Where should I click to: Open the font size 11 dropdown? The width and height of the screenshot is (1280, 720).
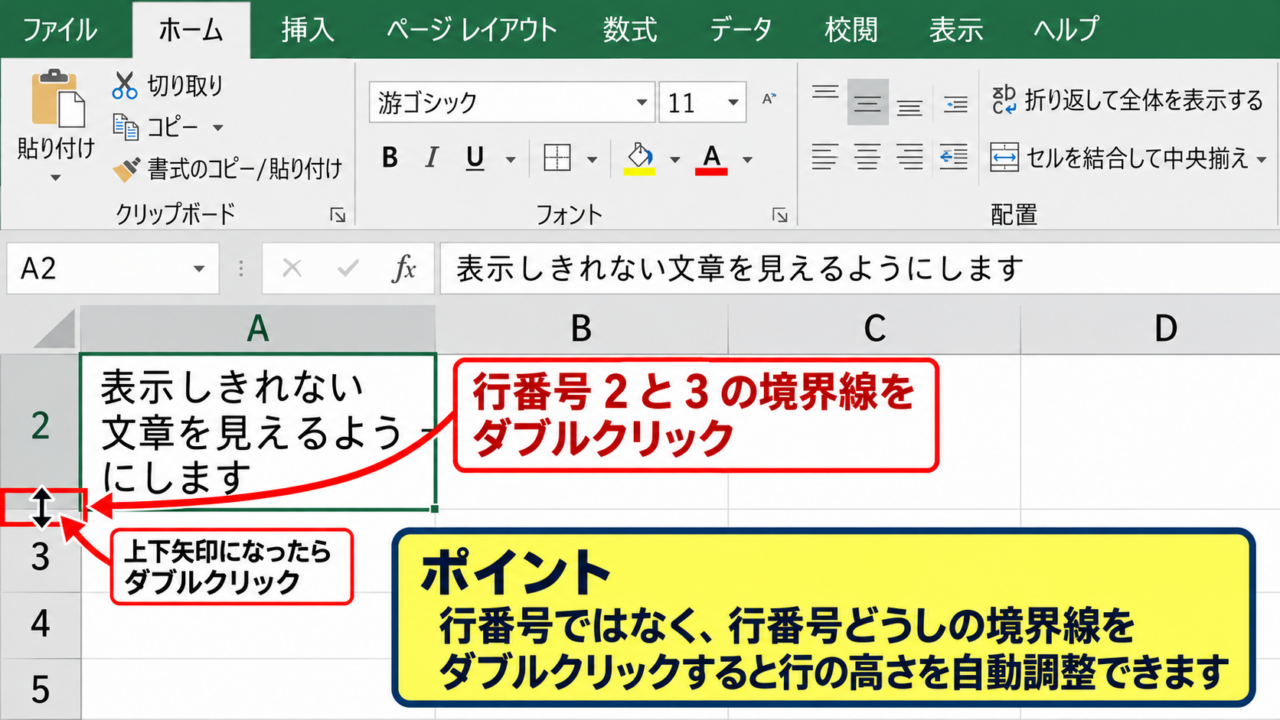[x=735, y=103]
